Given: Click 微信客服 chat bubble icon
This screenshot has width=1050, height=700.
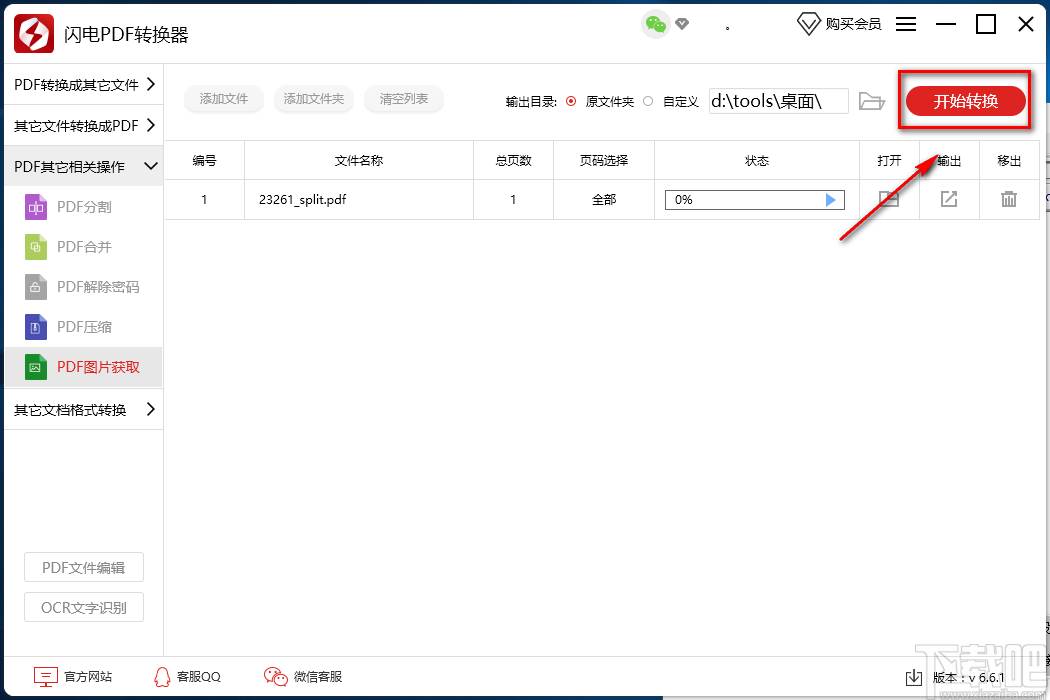Looking at the screenshot, I should pyautogui.click(x=275, y=677).
